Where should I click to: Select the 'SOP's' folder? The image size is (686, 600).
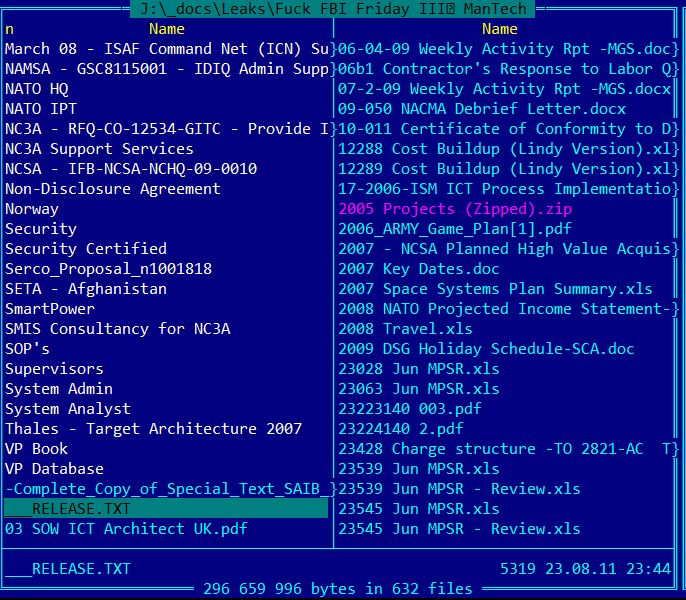(28, 349)
